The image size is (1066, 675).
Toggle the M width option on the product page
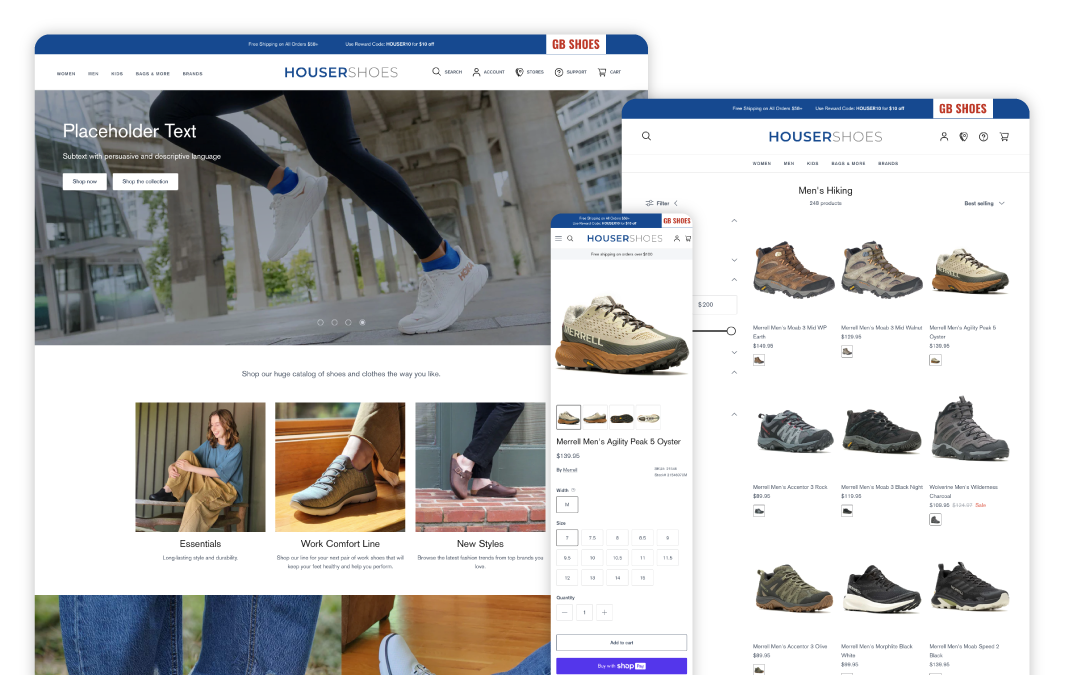coord(567,504)
